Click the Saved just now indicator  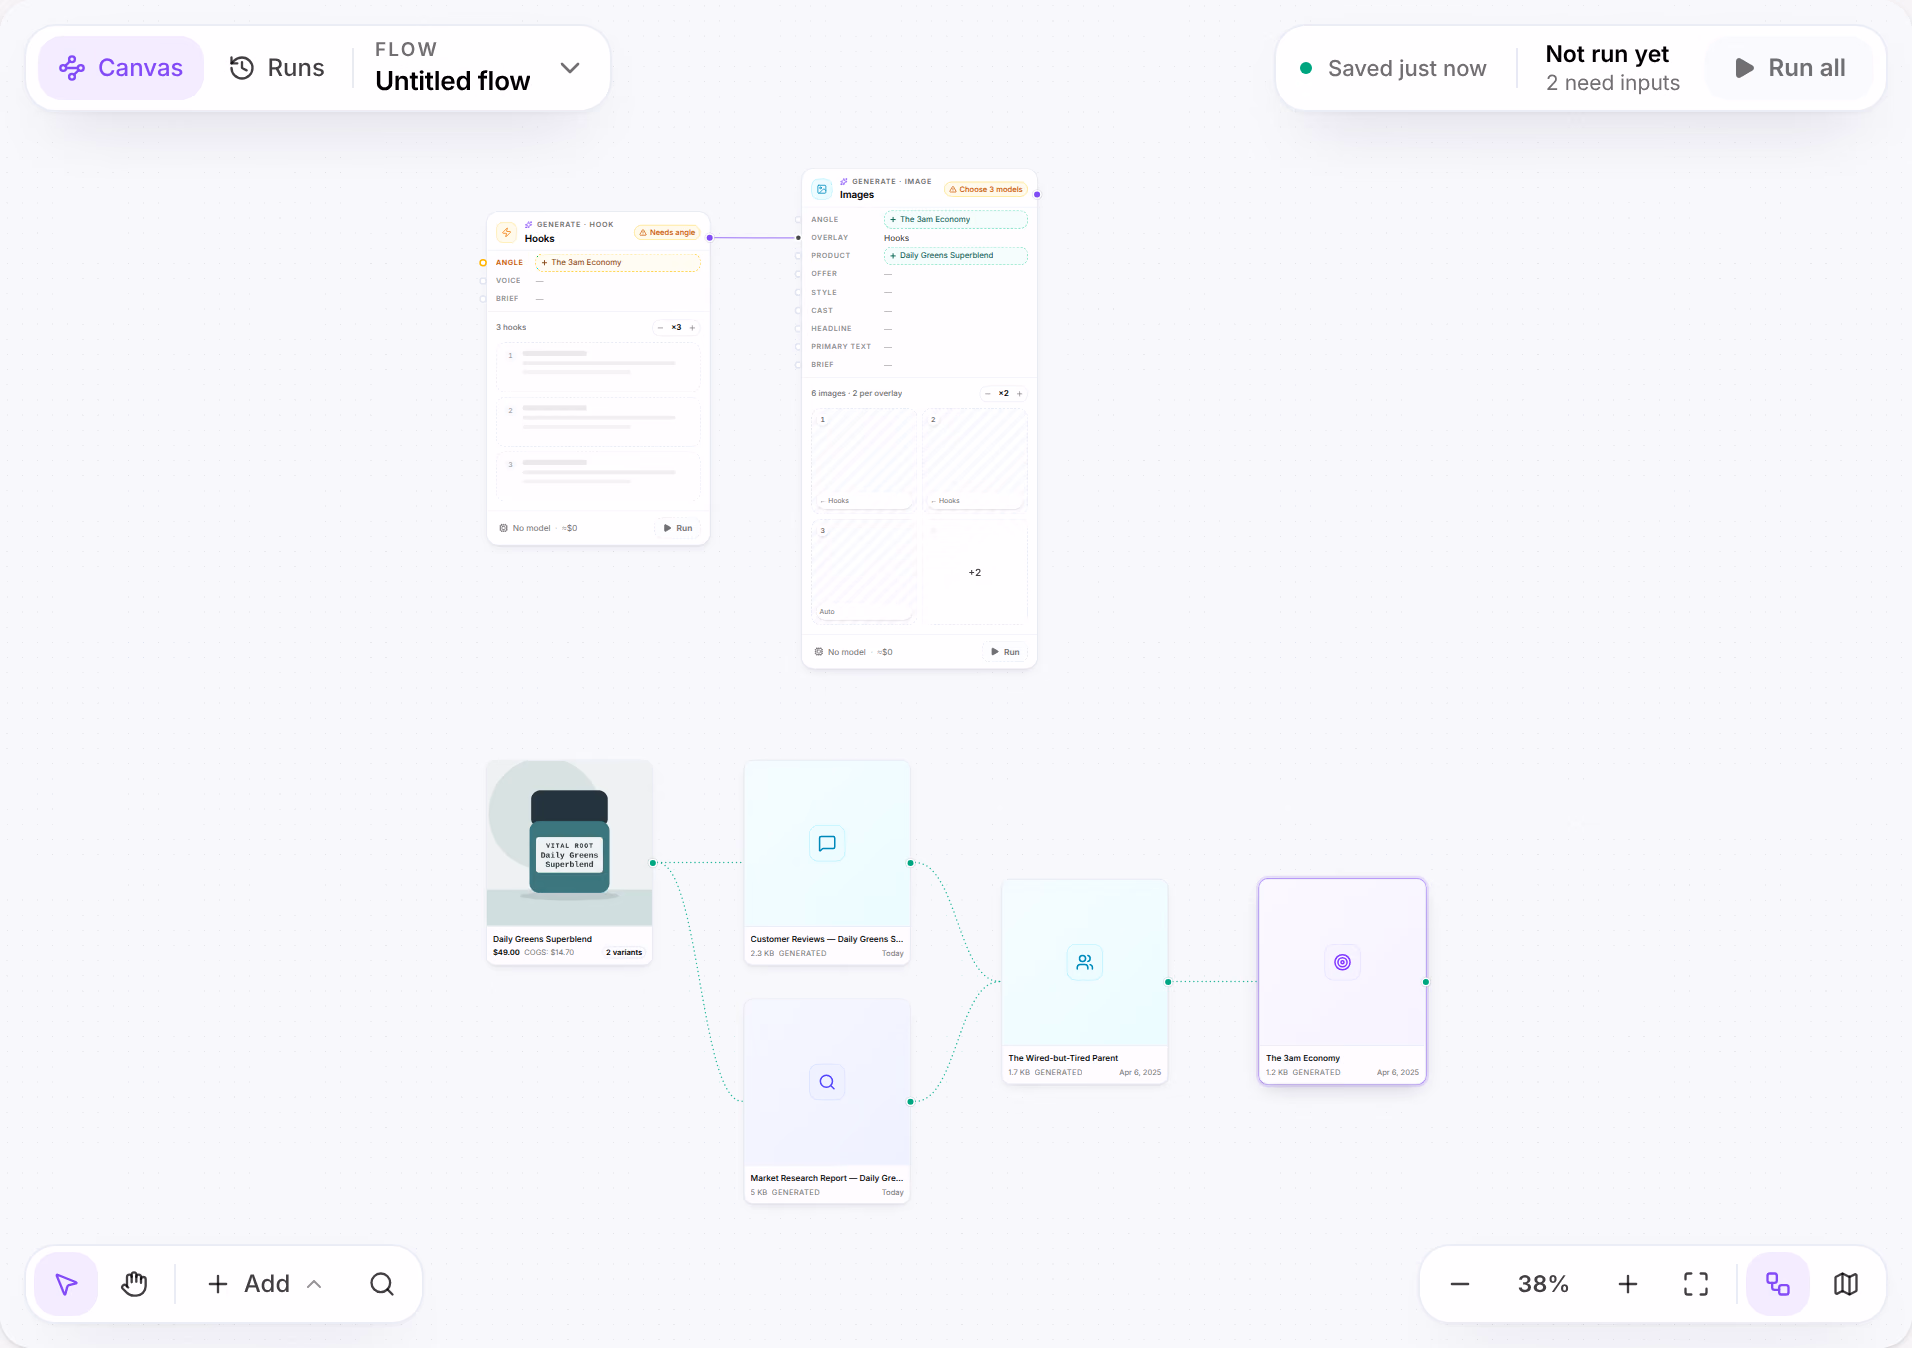pos(1392,68)
